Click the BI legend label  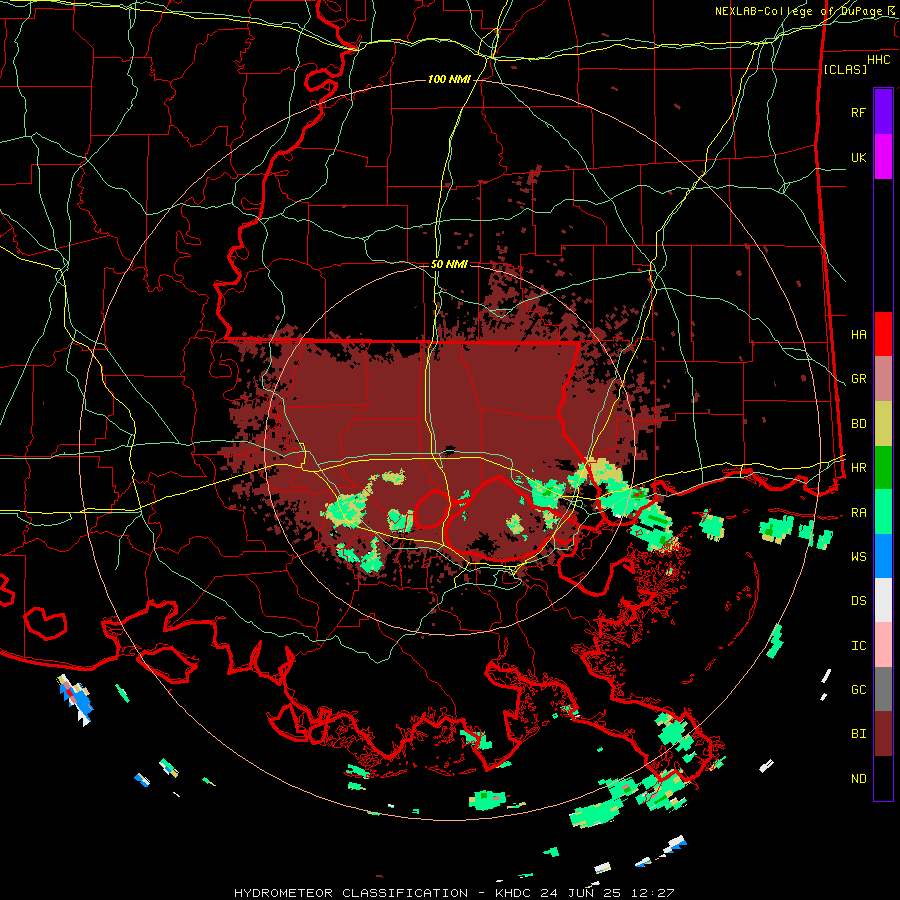tap(858, 734)
